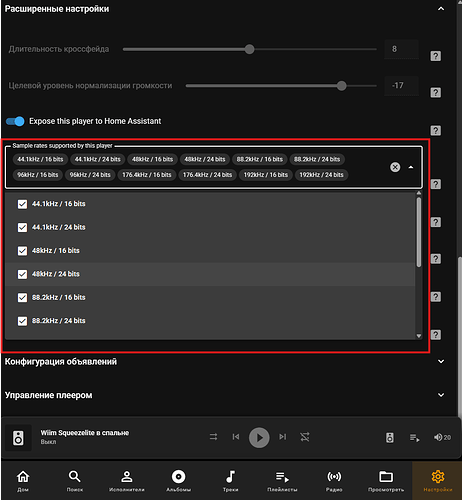Uncheck the 44.1kHz / 16 bits option
Image resolution: width=462 pixels, height=500 pixels.
(22, 204)
